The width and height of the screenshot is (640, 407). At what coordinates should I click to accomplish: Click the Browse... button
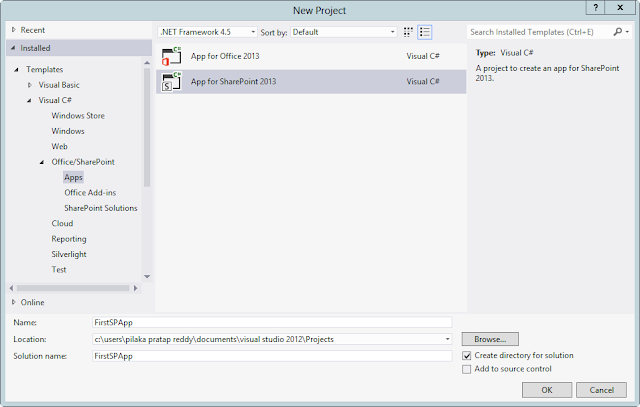tap(490, 339)
